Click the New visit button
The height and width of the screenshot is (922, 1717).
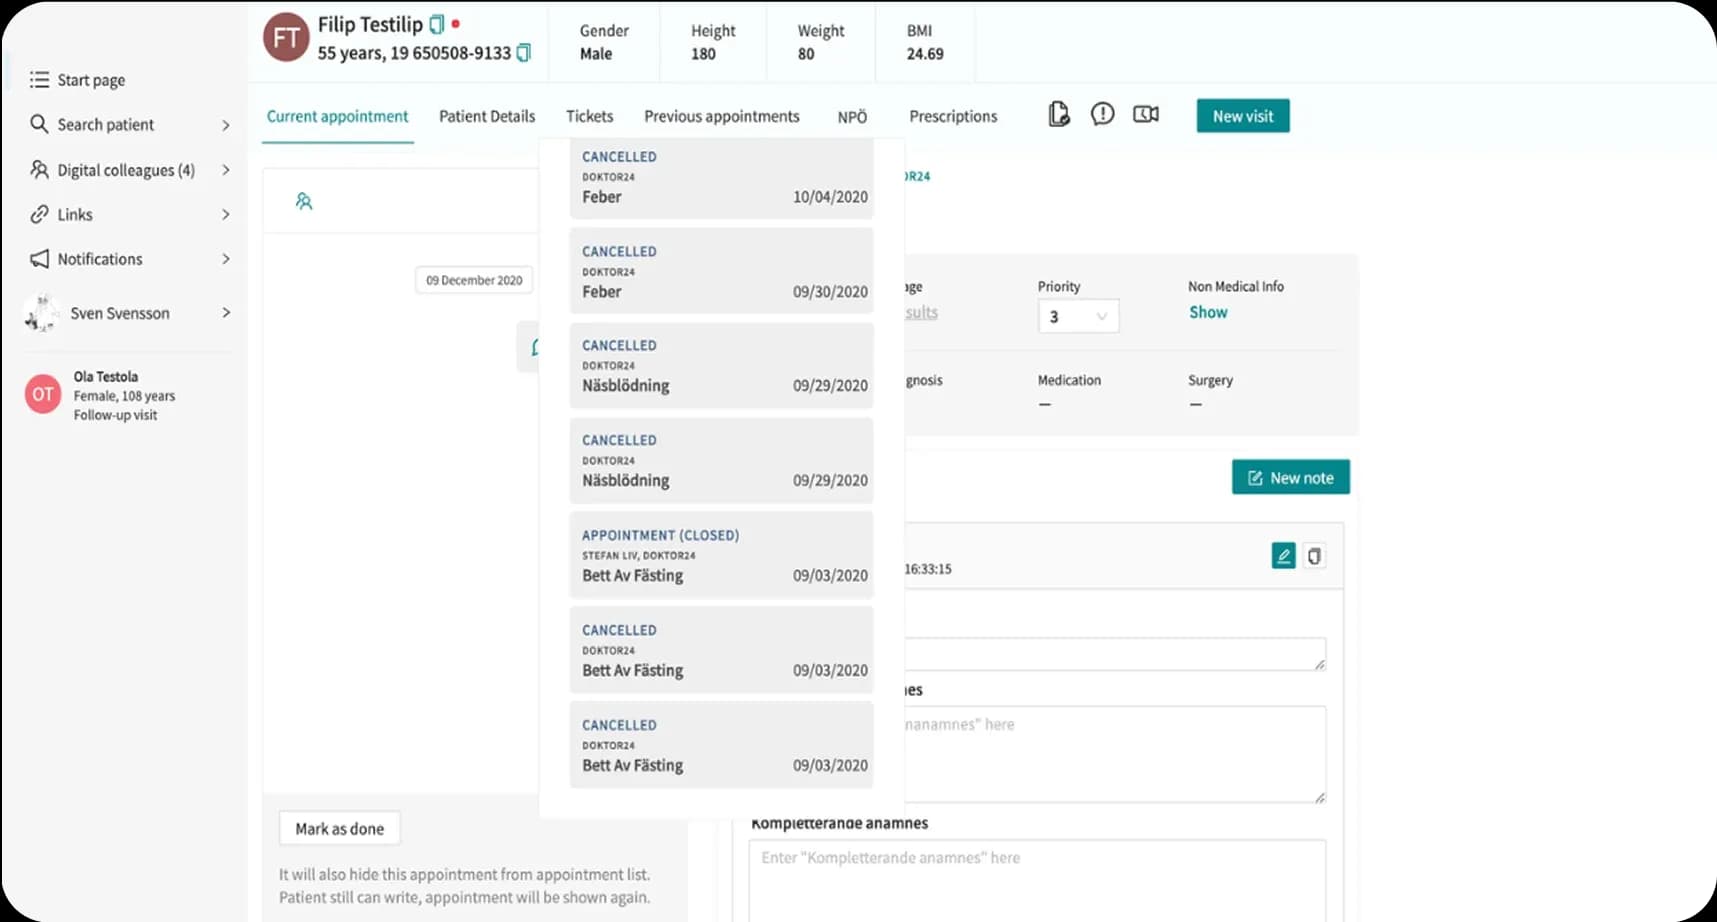(1243, 116)
